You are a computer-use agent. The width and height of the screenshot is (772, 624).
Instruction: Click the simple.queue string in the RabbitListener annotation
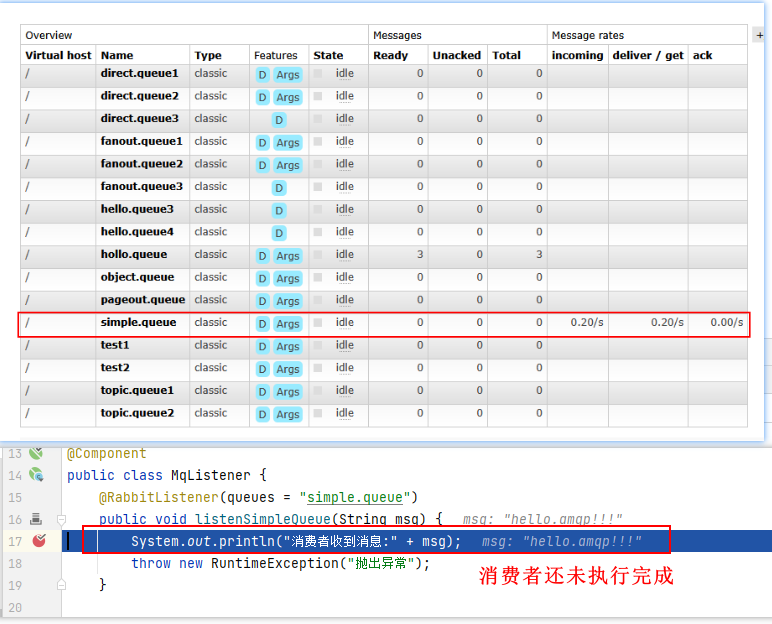pos(355,498)
